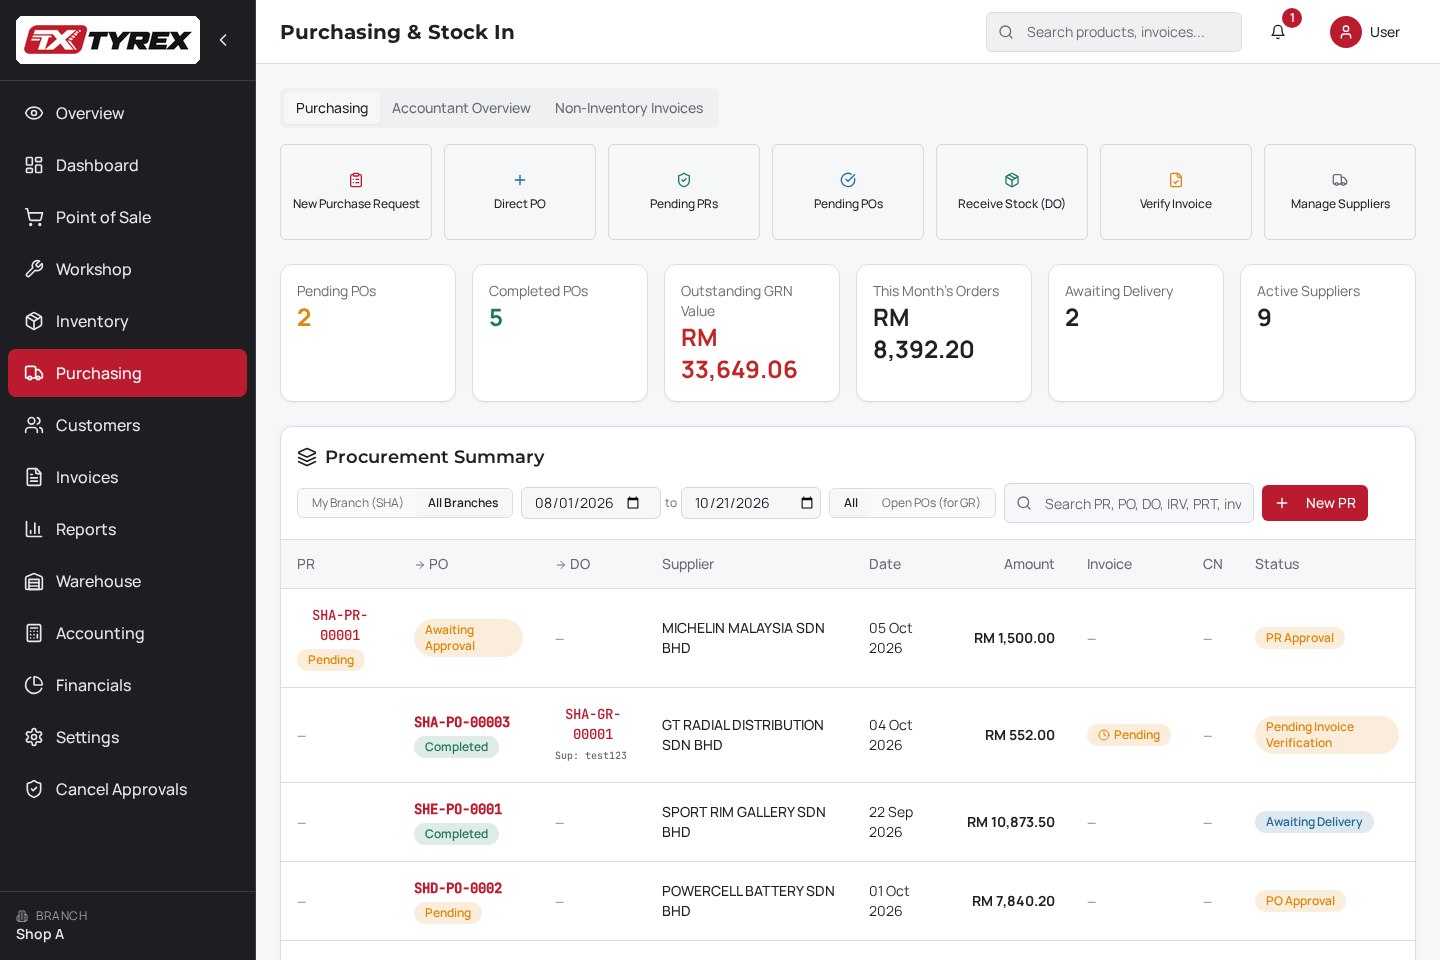
Task: Switch to Accountant Overview tab
Action: tap(461, 108)
